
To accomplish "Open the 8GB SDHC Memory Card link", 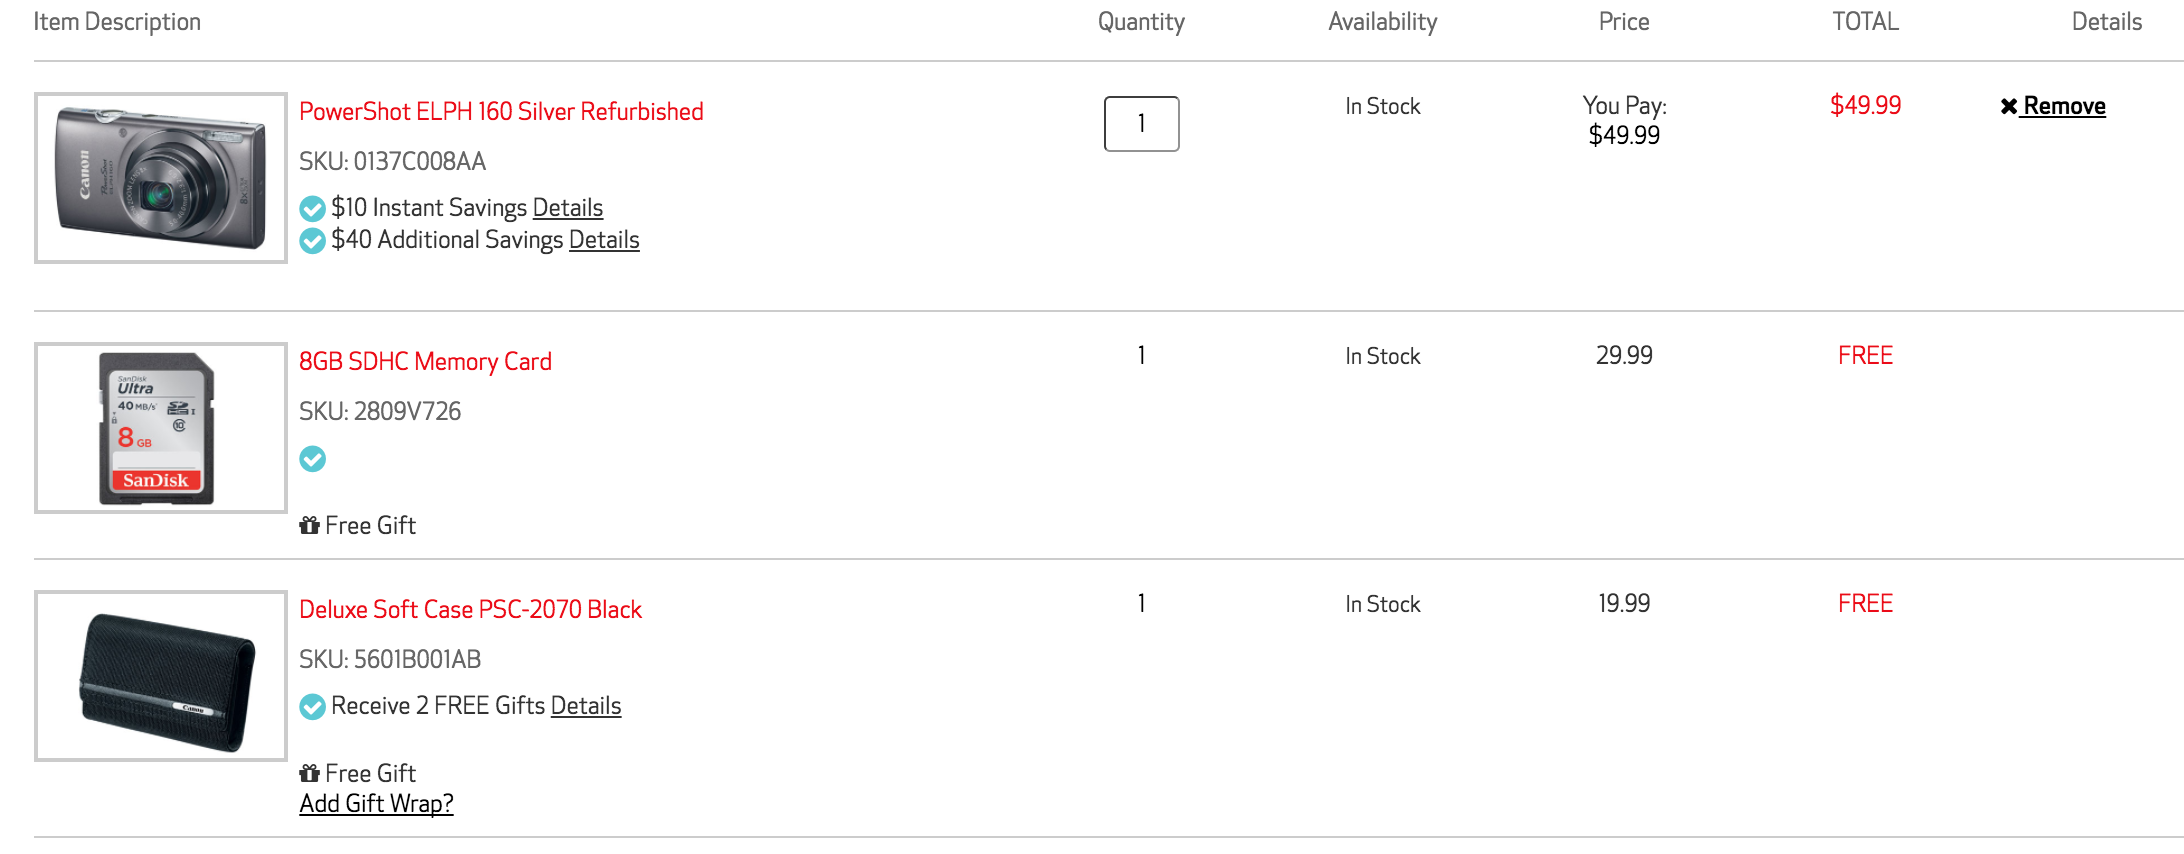I will [425, 361].
